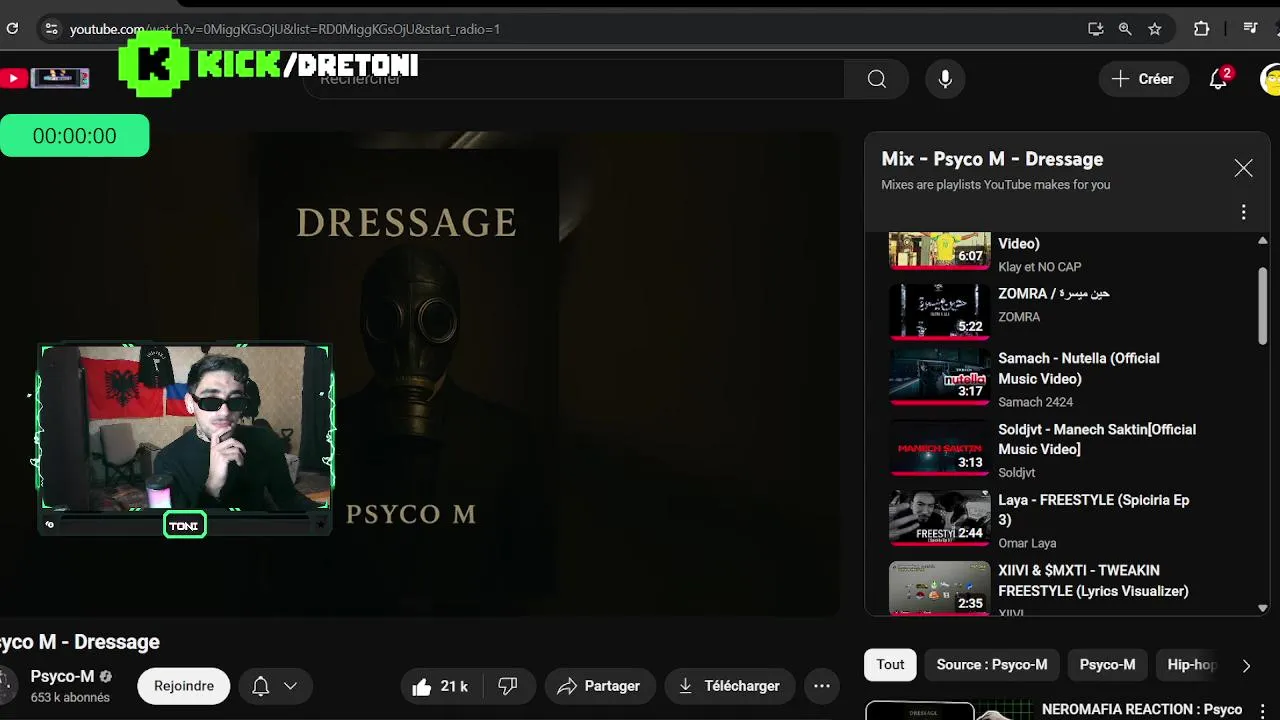The image size is (1280, 720).
Task: Like the video with thumbs up
Action: [441, 686]
